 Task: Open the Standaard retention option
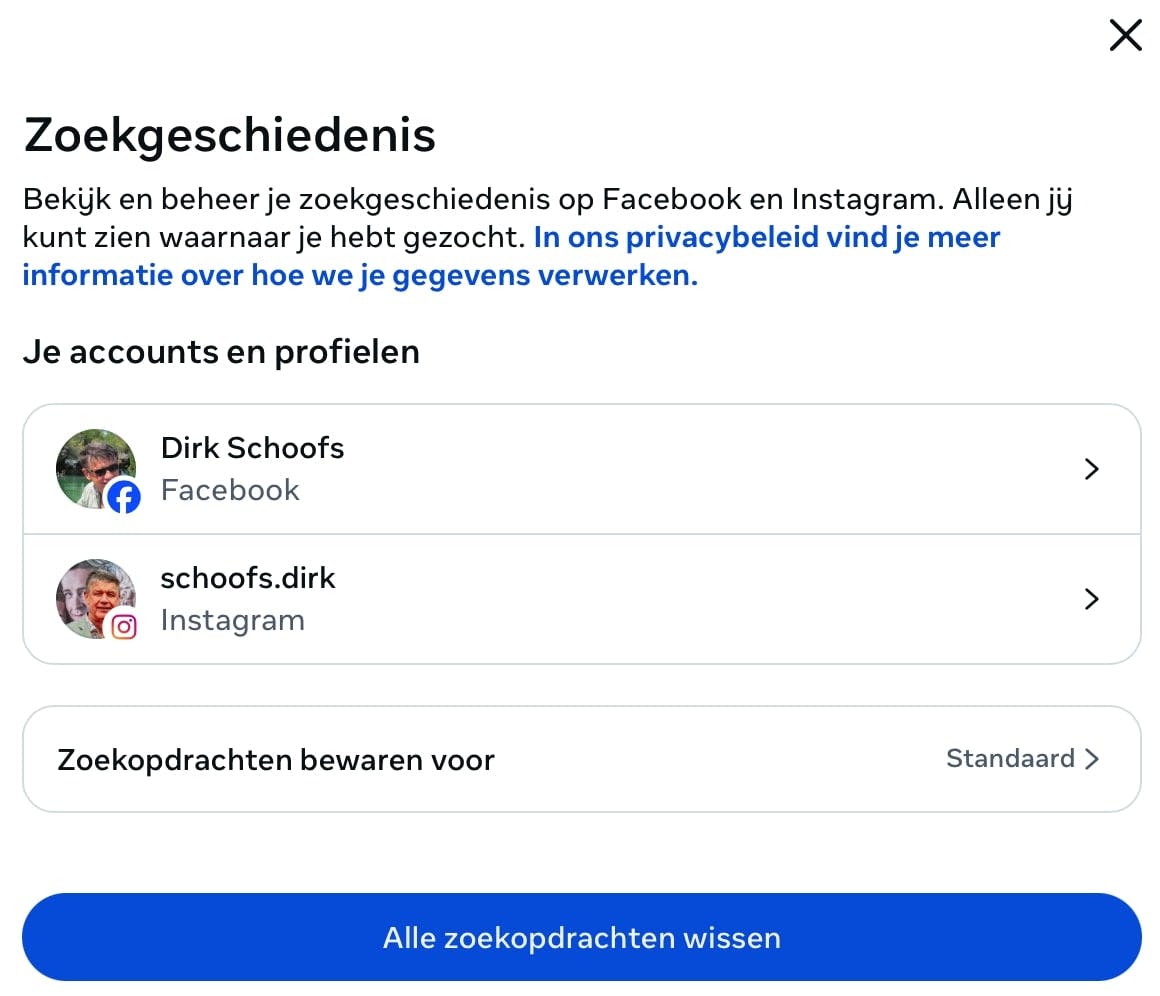pyautogui.click(x=1010, y=759)
